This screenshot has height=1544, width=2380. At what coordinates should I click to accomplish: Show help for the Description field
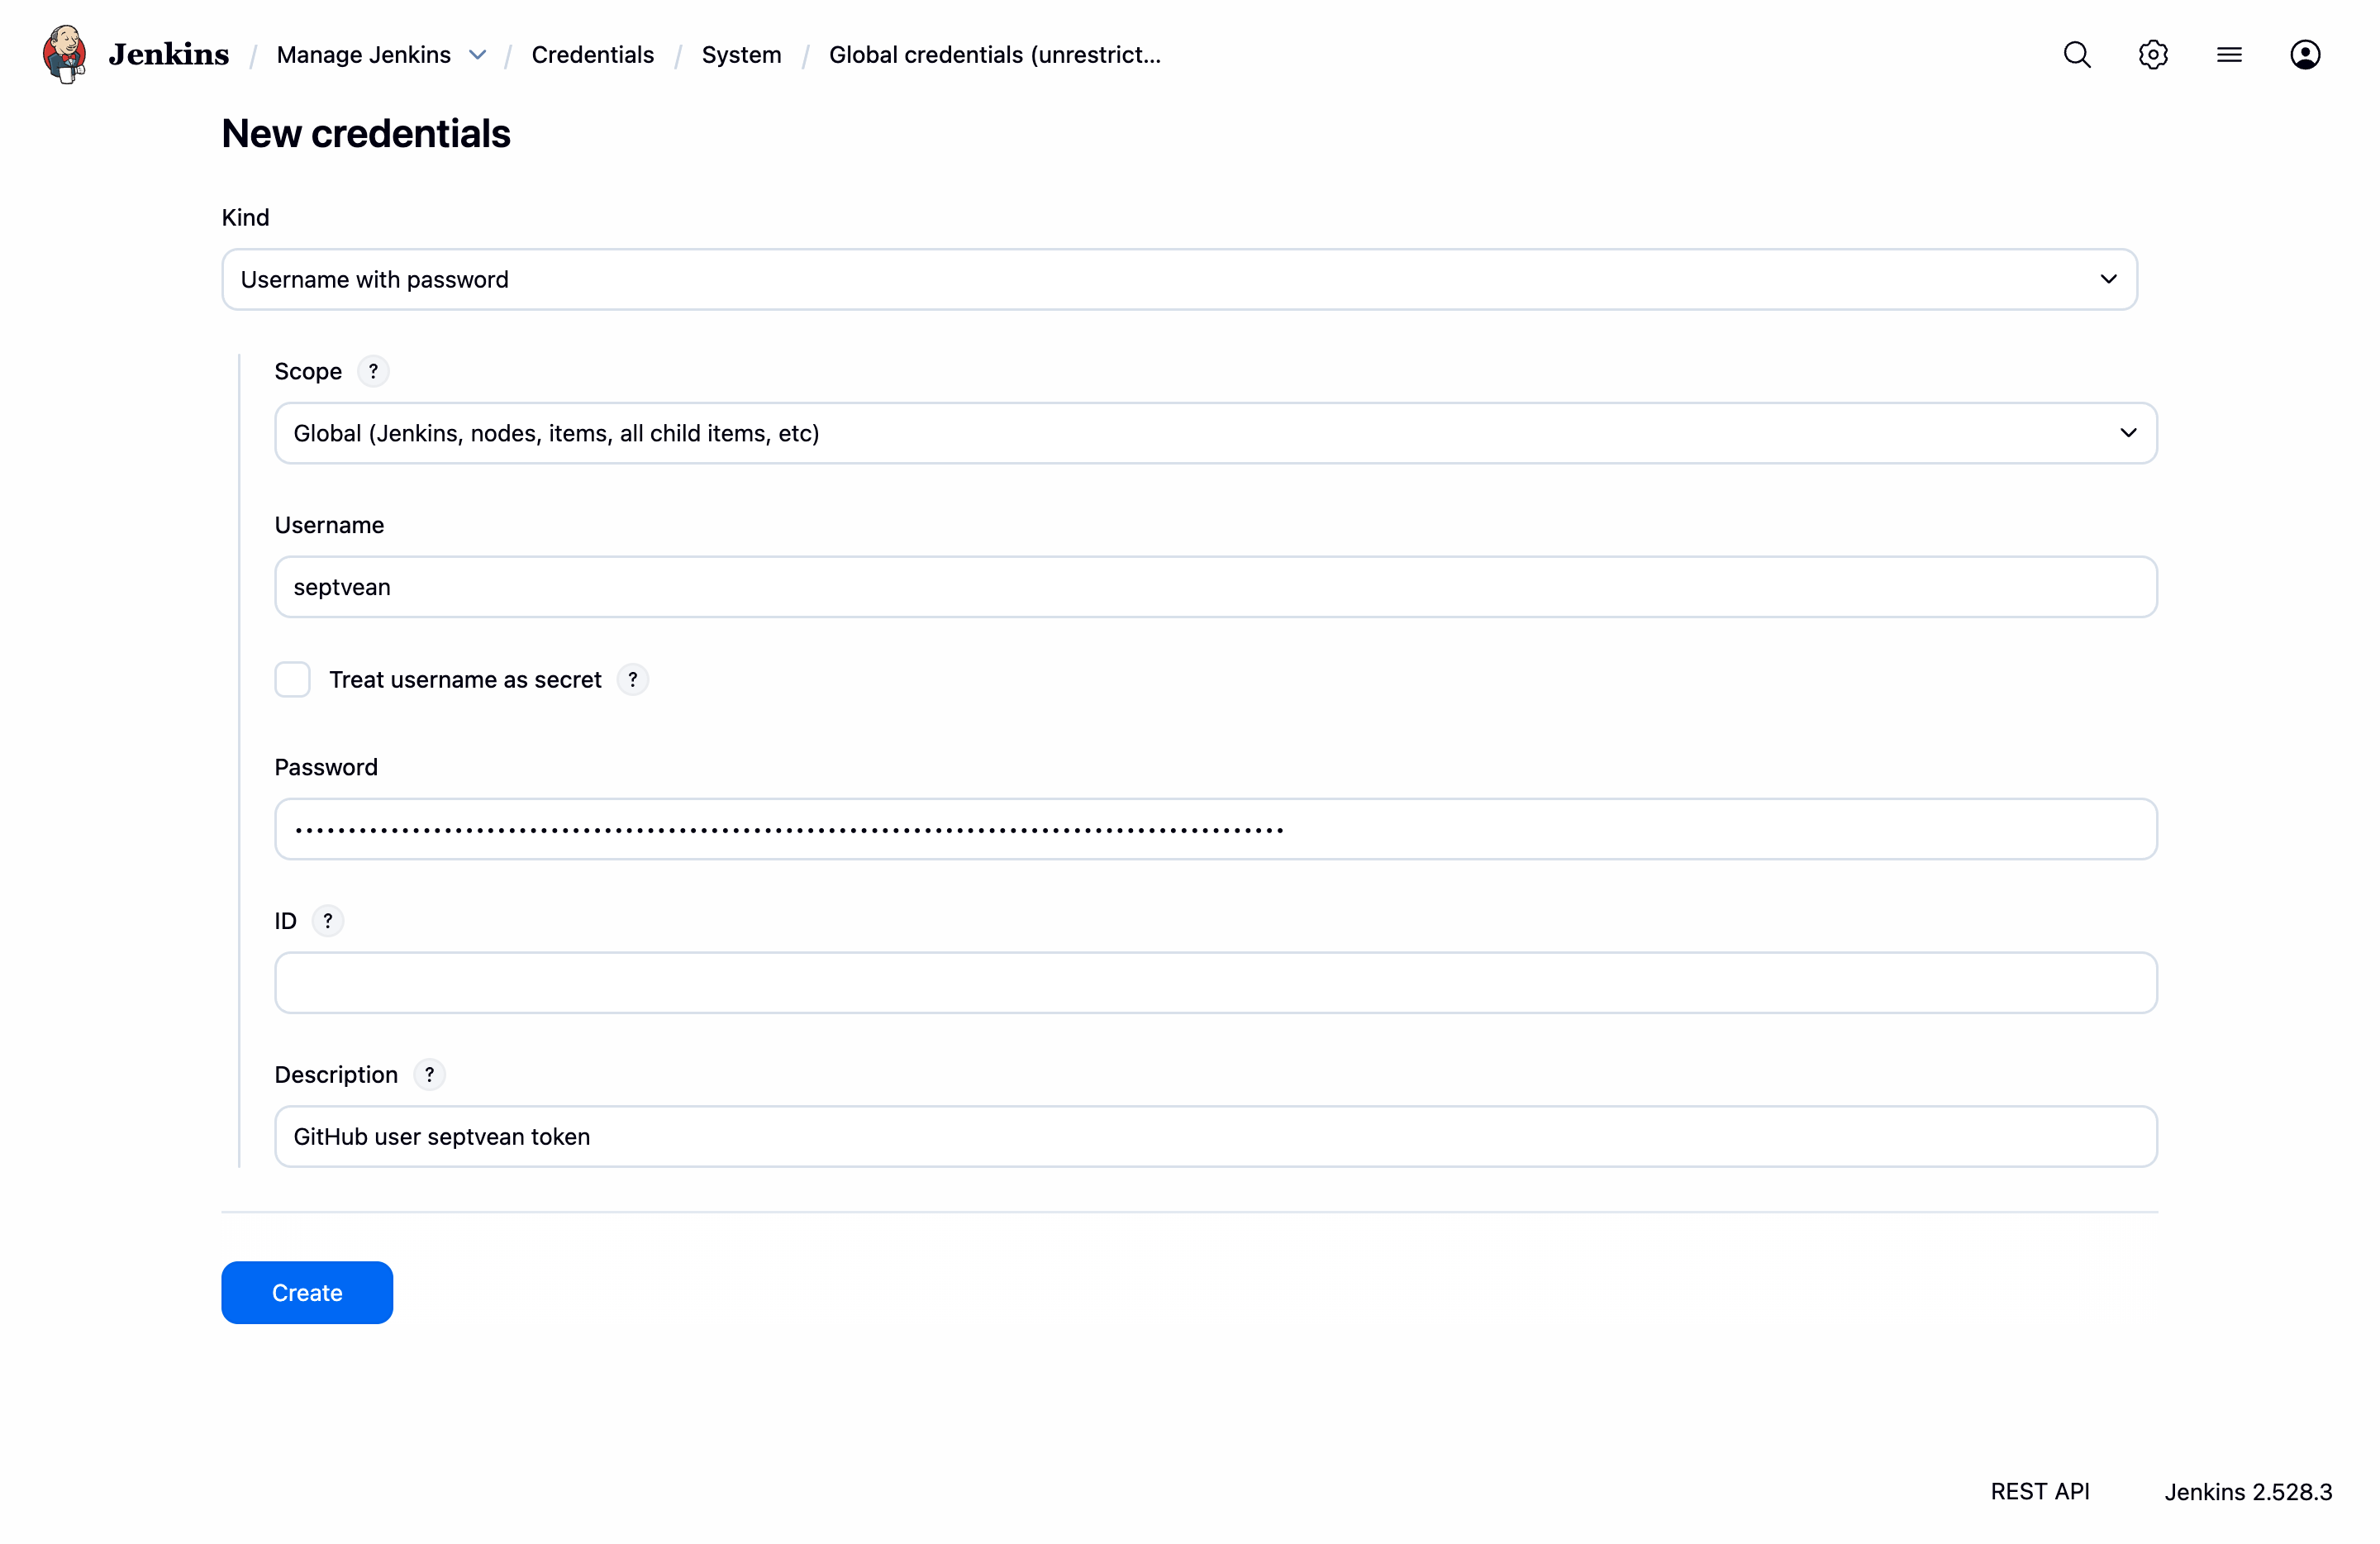429,1075
